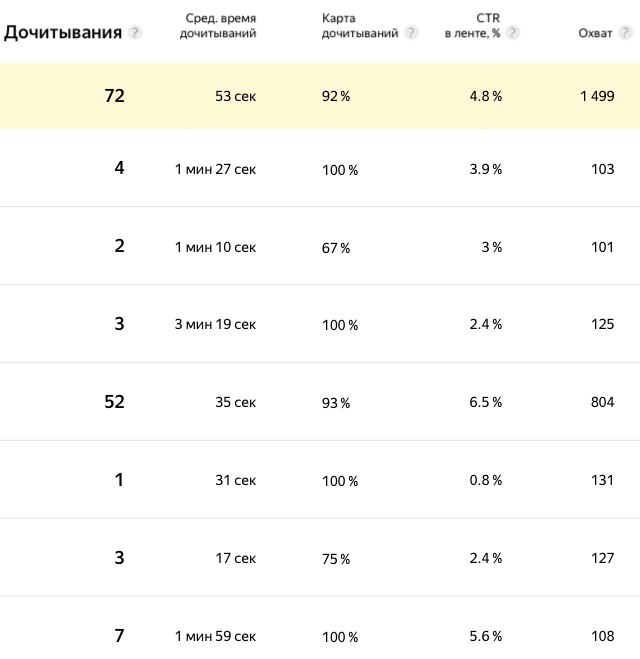Click the row with 3 мин 19 сек

click(320, 324)
